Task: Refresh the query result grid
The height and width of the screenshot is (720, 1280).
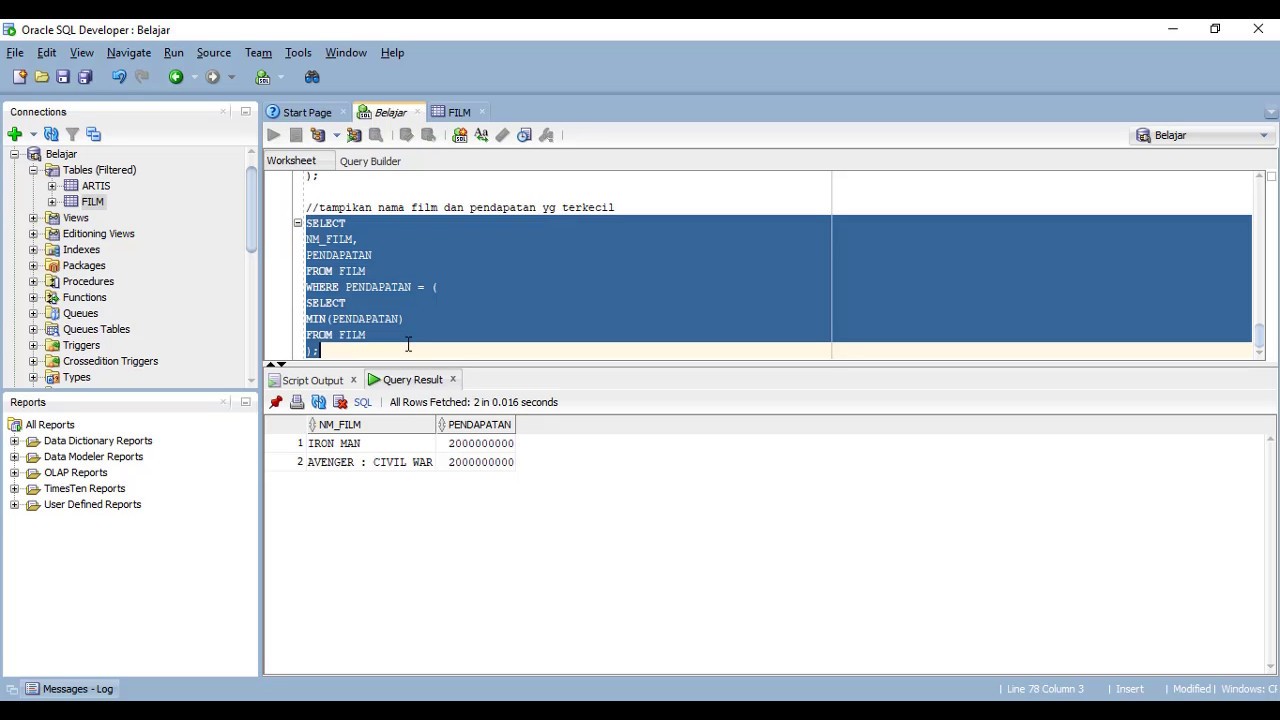Action: tap(319, 402)
